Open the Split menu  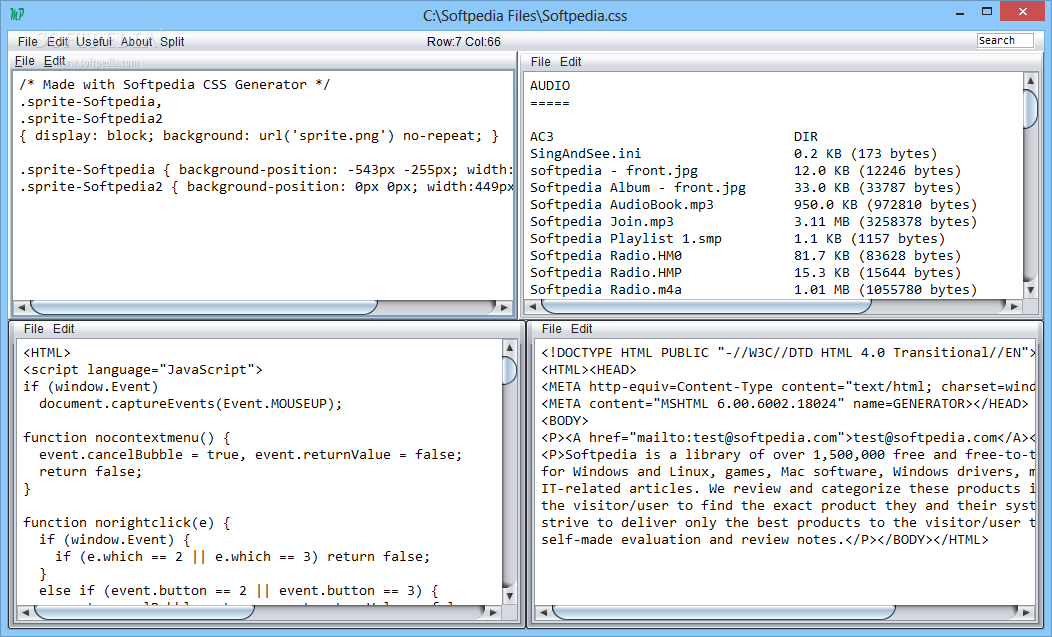[172, 42]
